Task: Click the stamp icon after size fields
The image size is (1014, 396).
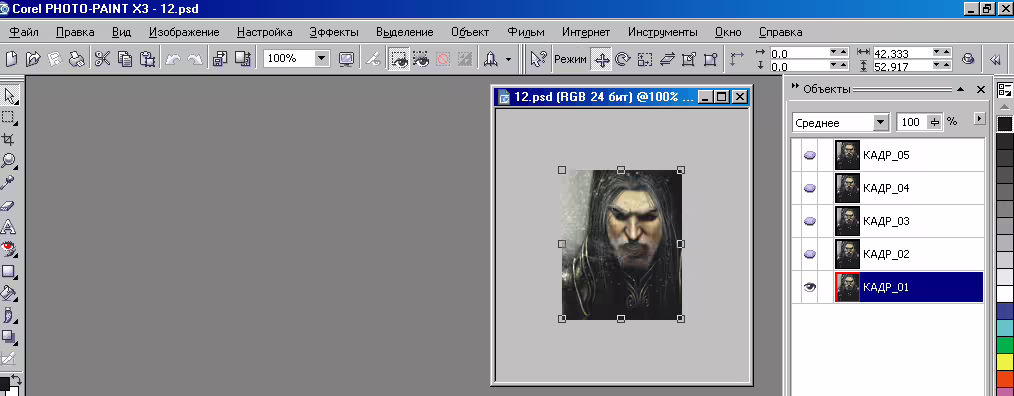Action: coord(968,58)
